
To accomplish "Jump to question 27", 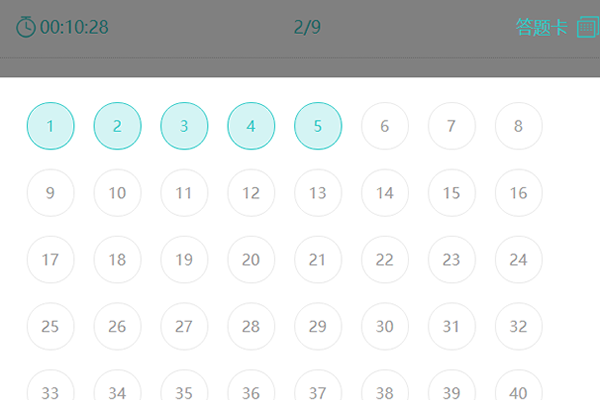I will point(184,327).
